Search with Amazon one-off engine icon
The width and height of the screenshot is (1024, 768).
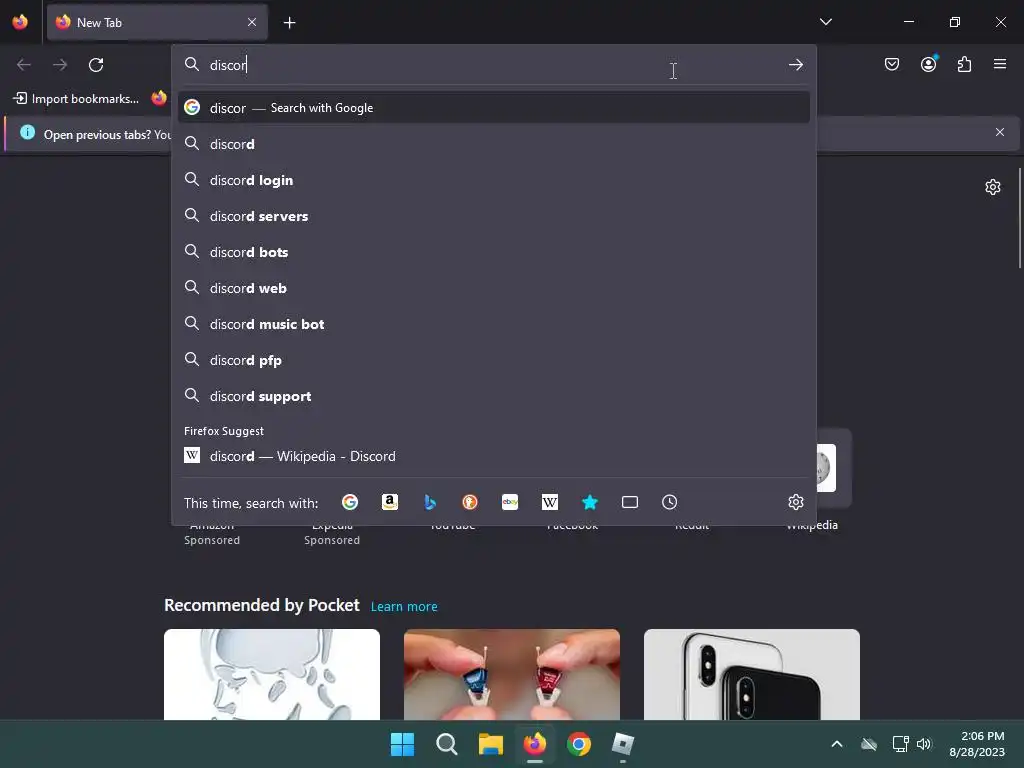click(390, 502)
